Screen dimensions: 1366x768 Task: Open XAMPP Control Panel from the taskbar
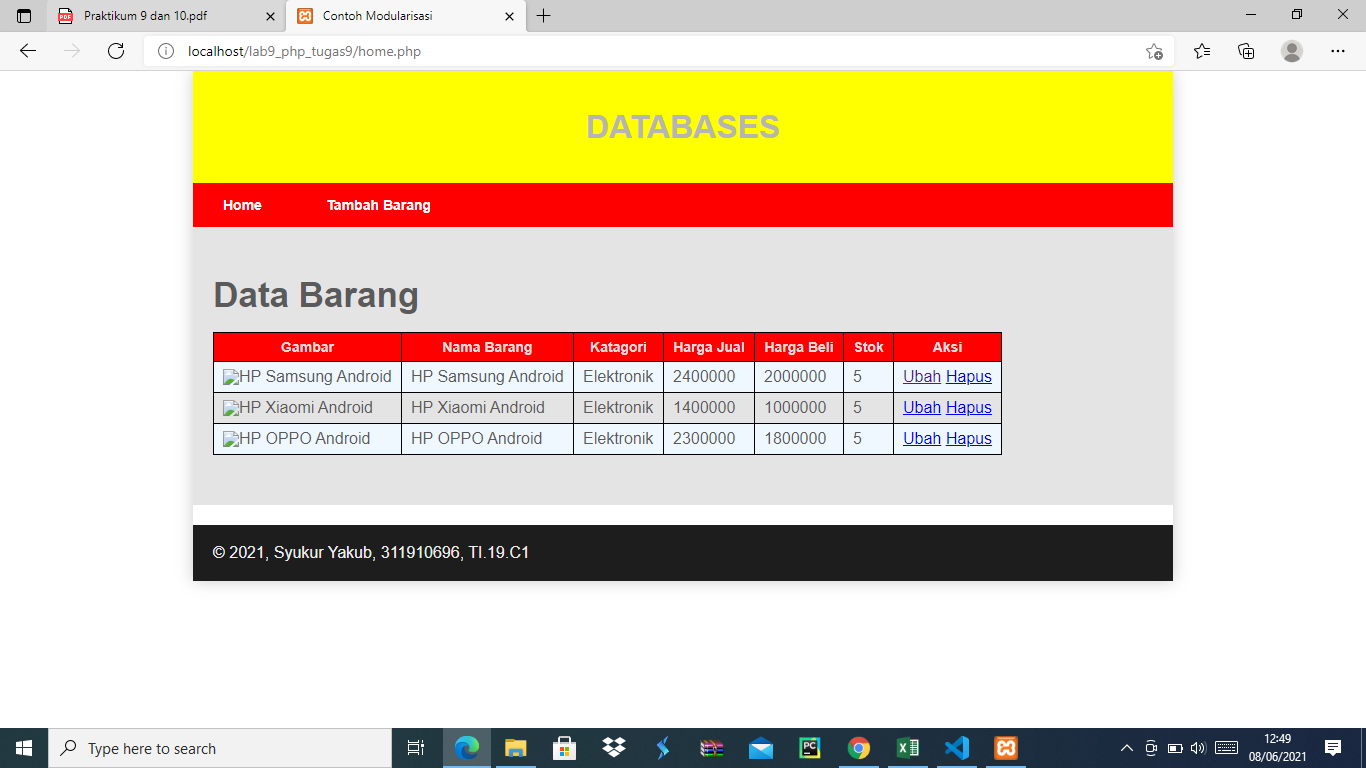point(1005,748)
